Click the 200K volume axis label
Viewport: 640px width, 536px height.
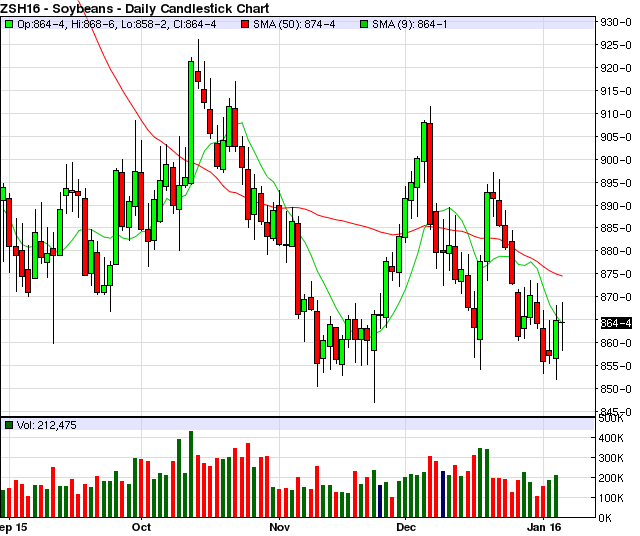tap(611, 478)
